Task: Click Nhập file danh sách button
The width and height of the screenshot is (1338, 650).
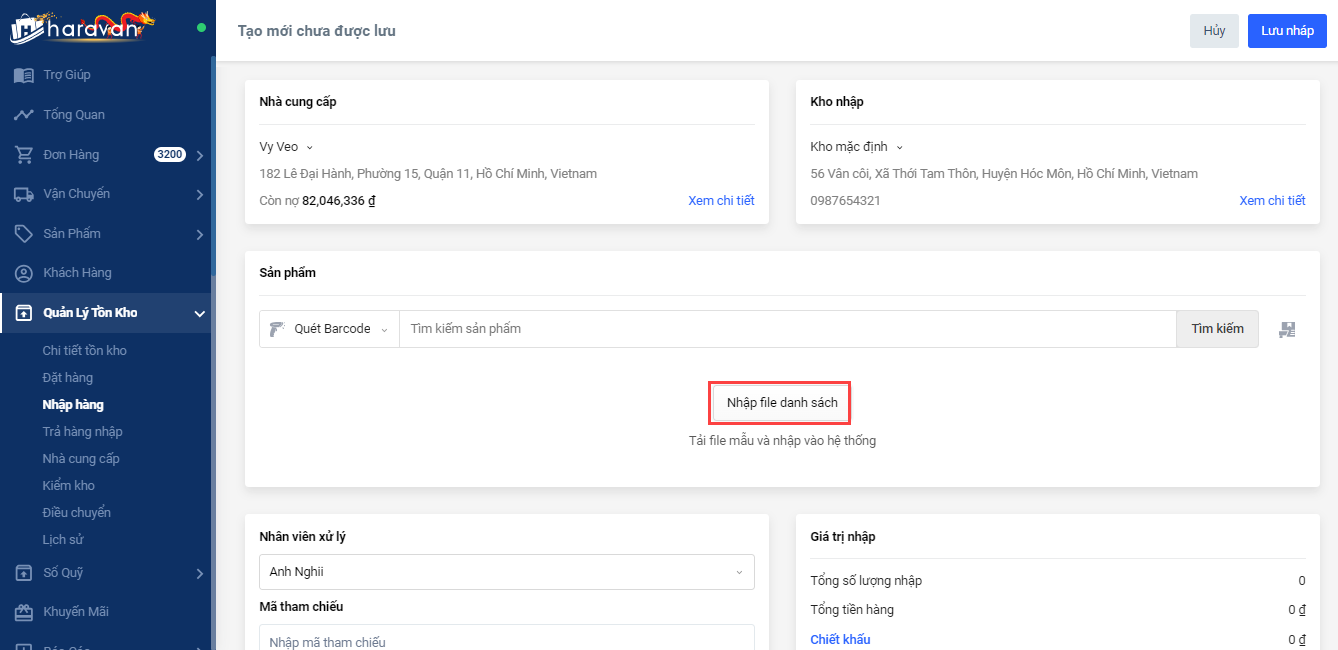Action: pyautogui.click(x=781, y=403)
